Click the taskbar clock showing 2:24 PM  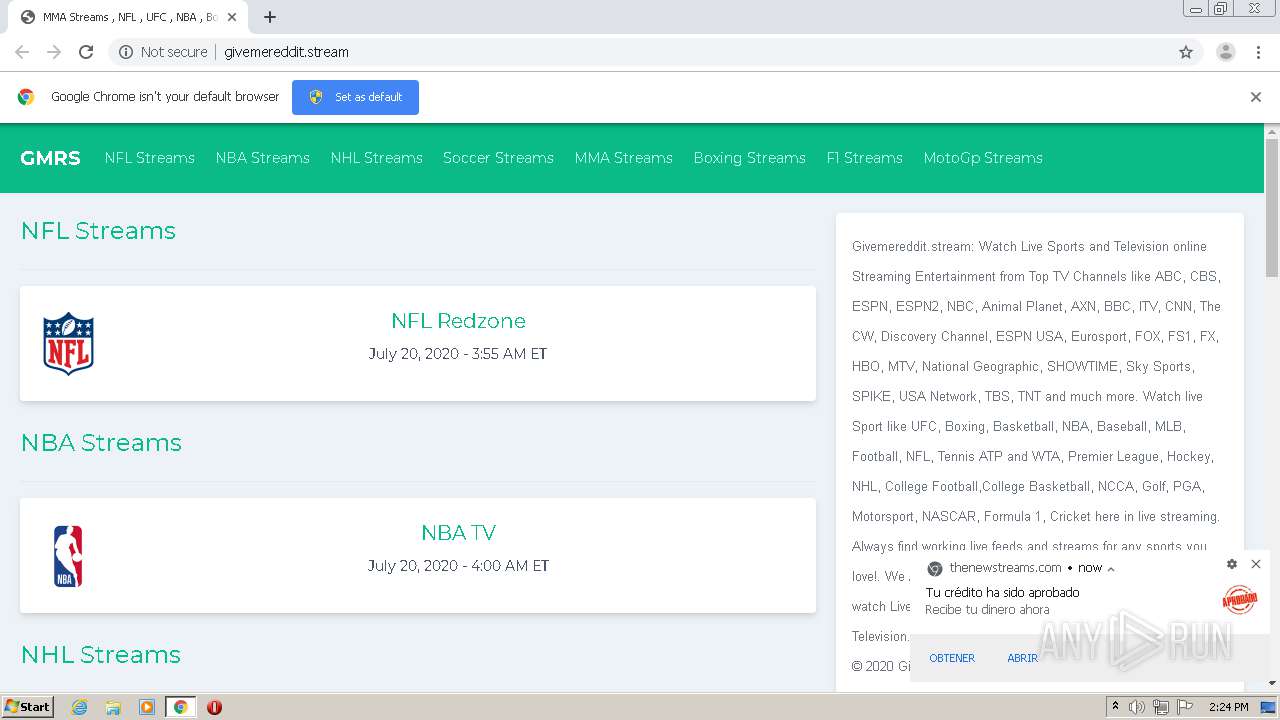coord(1229,707)
